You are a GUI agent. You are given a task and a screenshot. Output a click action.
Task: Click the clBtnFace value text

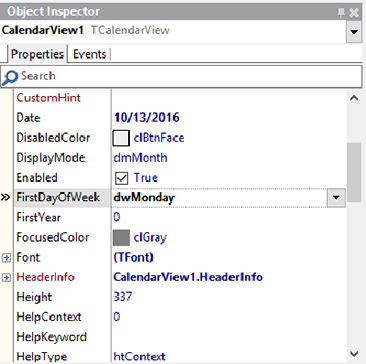click(x=159, y=138)
